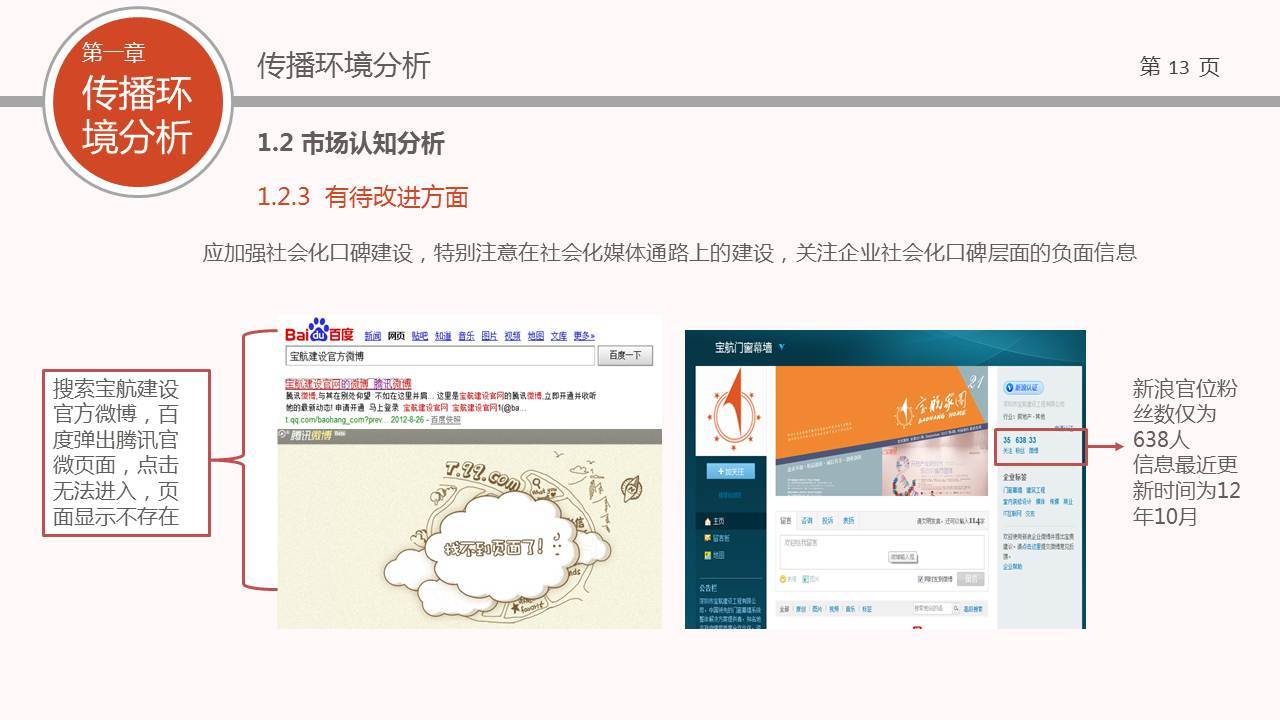The width and height of the screenshot is (1280, 720).
Task: Open the 知道 link in Baidu navigation
Action: 442,336
